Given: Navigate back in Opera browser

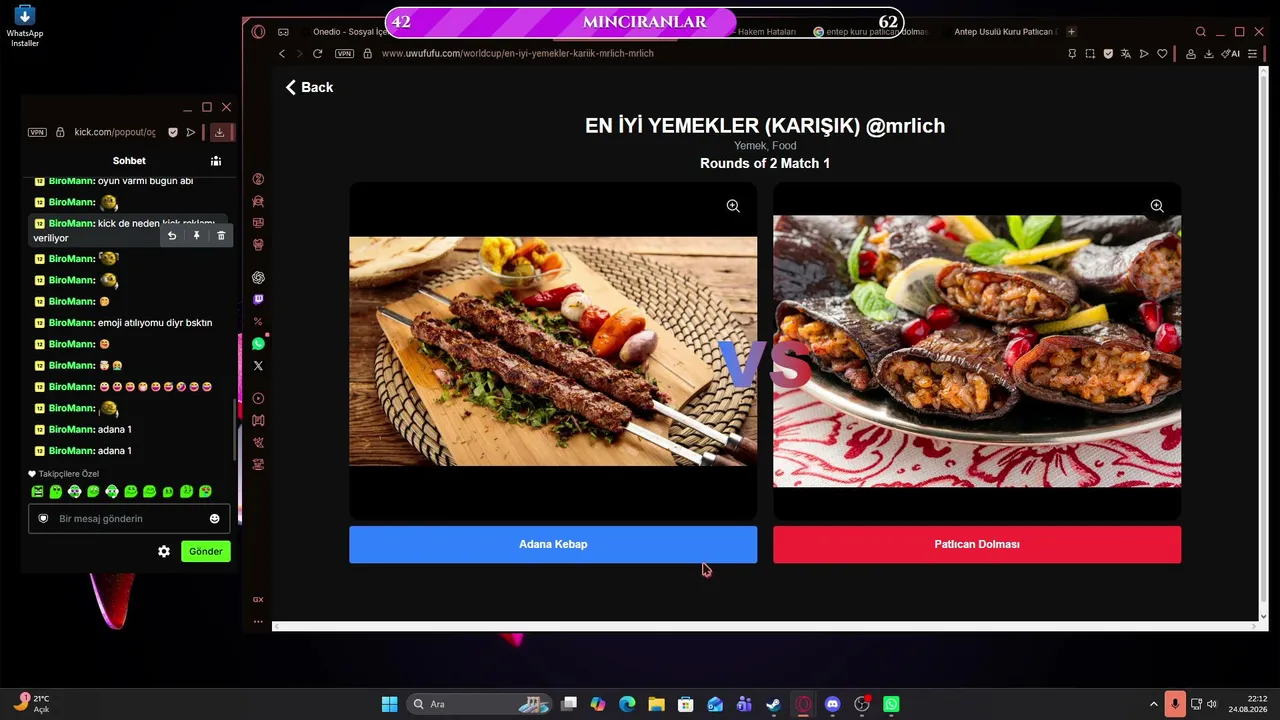Looking at the screenshot, I should click(282, 53).
